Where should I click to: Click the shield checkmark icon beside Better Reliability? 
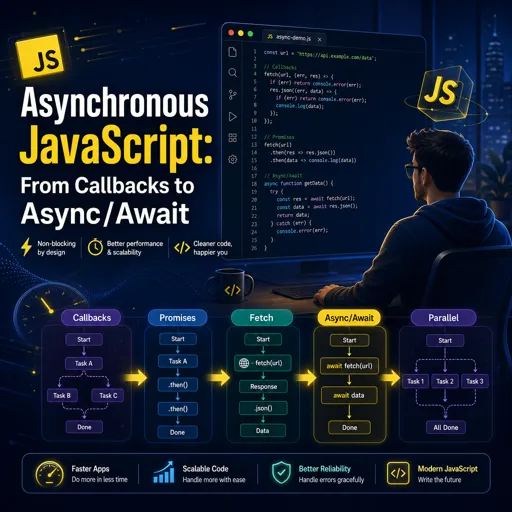[x=281, y=473]
